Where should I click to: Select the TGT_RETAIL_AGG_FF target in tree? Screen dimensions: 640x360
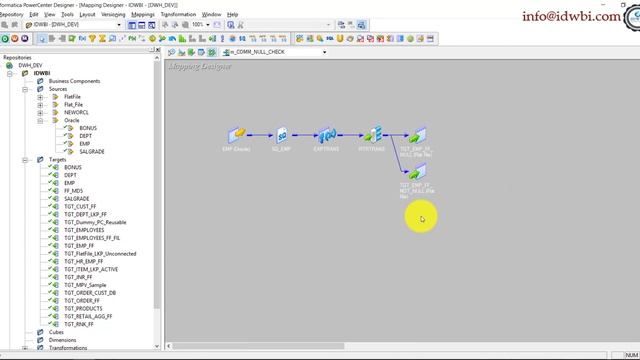coord(88,316)
